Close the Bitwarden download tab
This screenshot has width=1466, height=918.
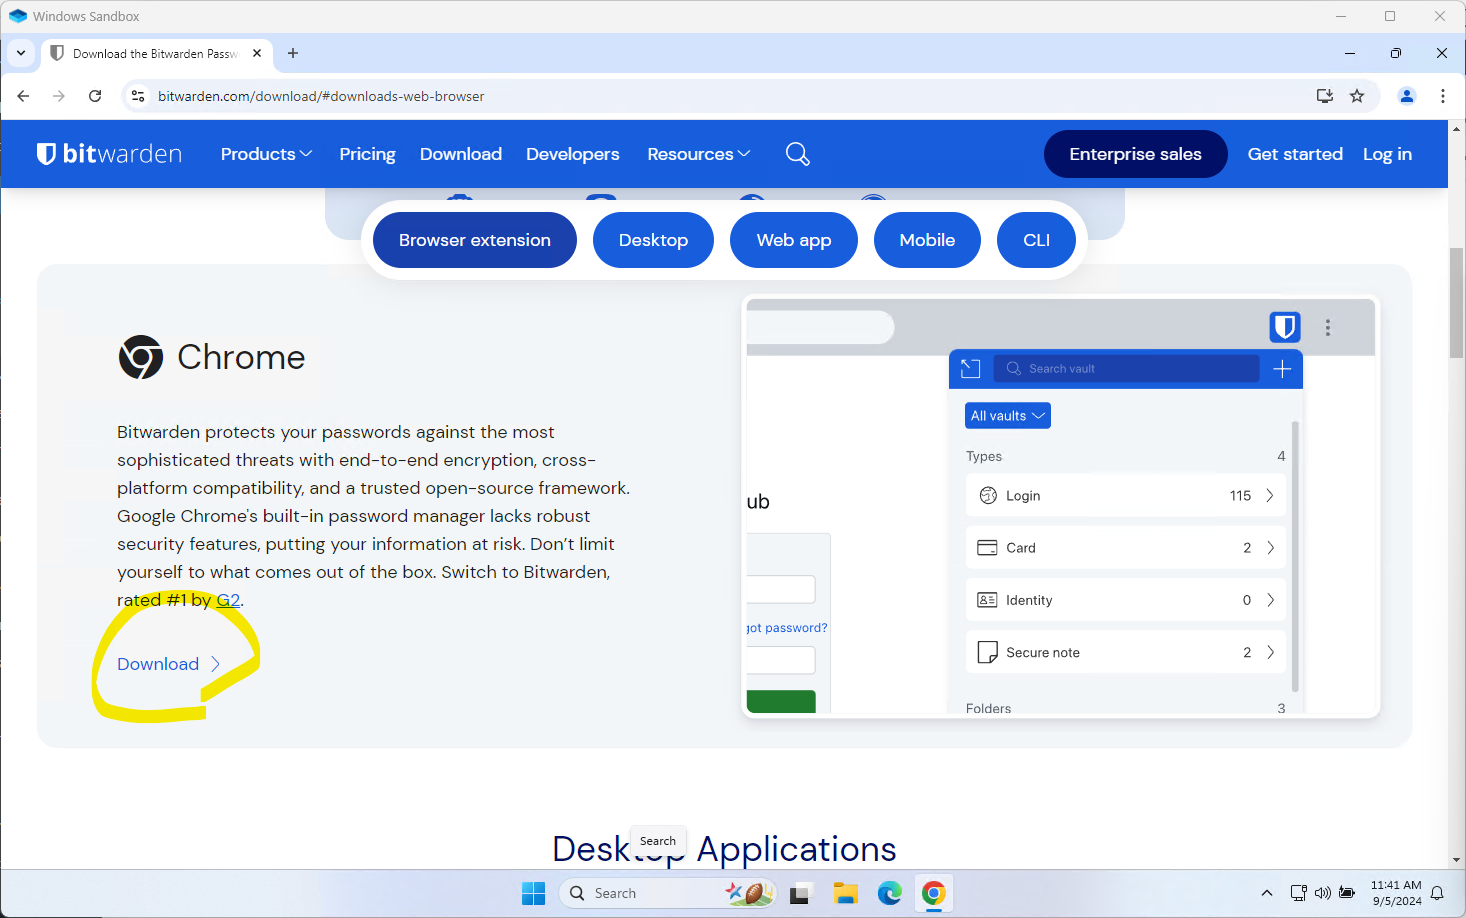(257, 53)
